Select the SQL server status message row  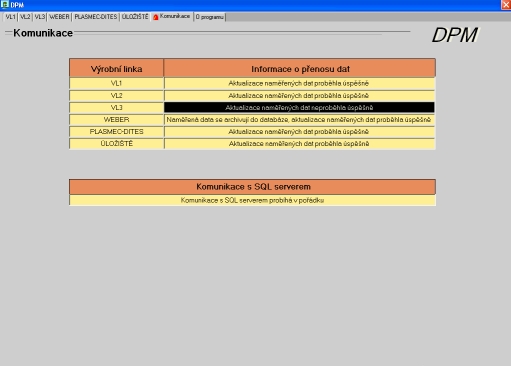coord(252,200)
